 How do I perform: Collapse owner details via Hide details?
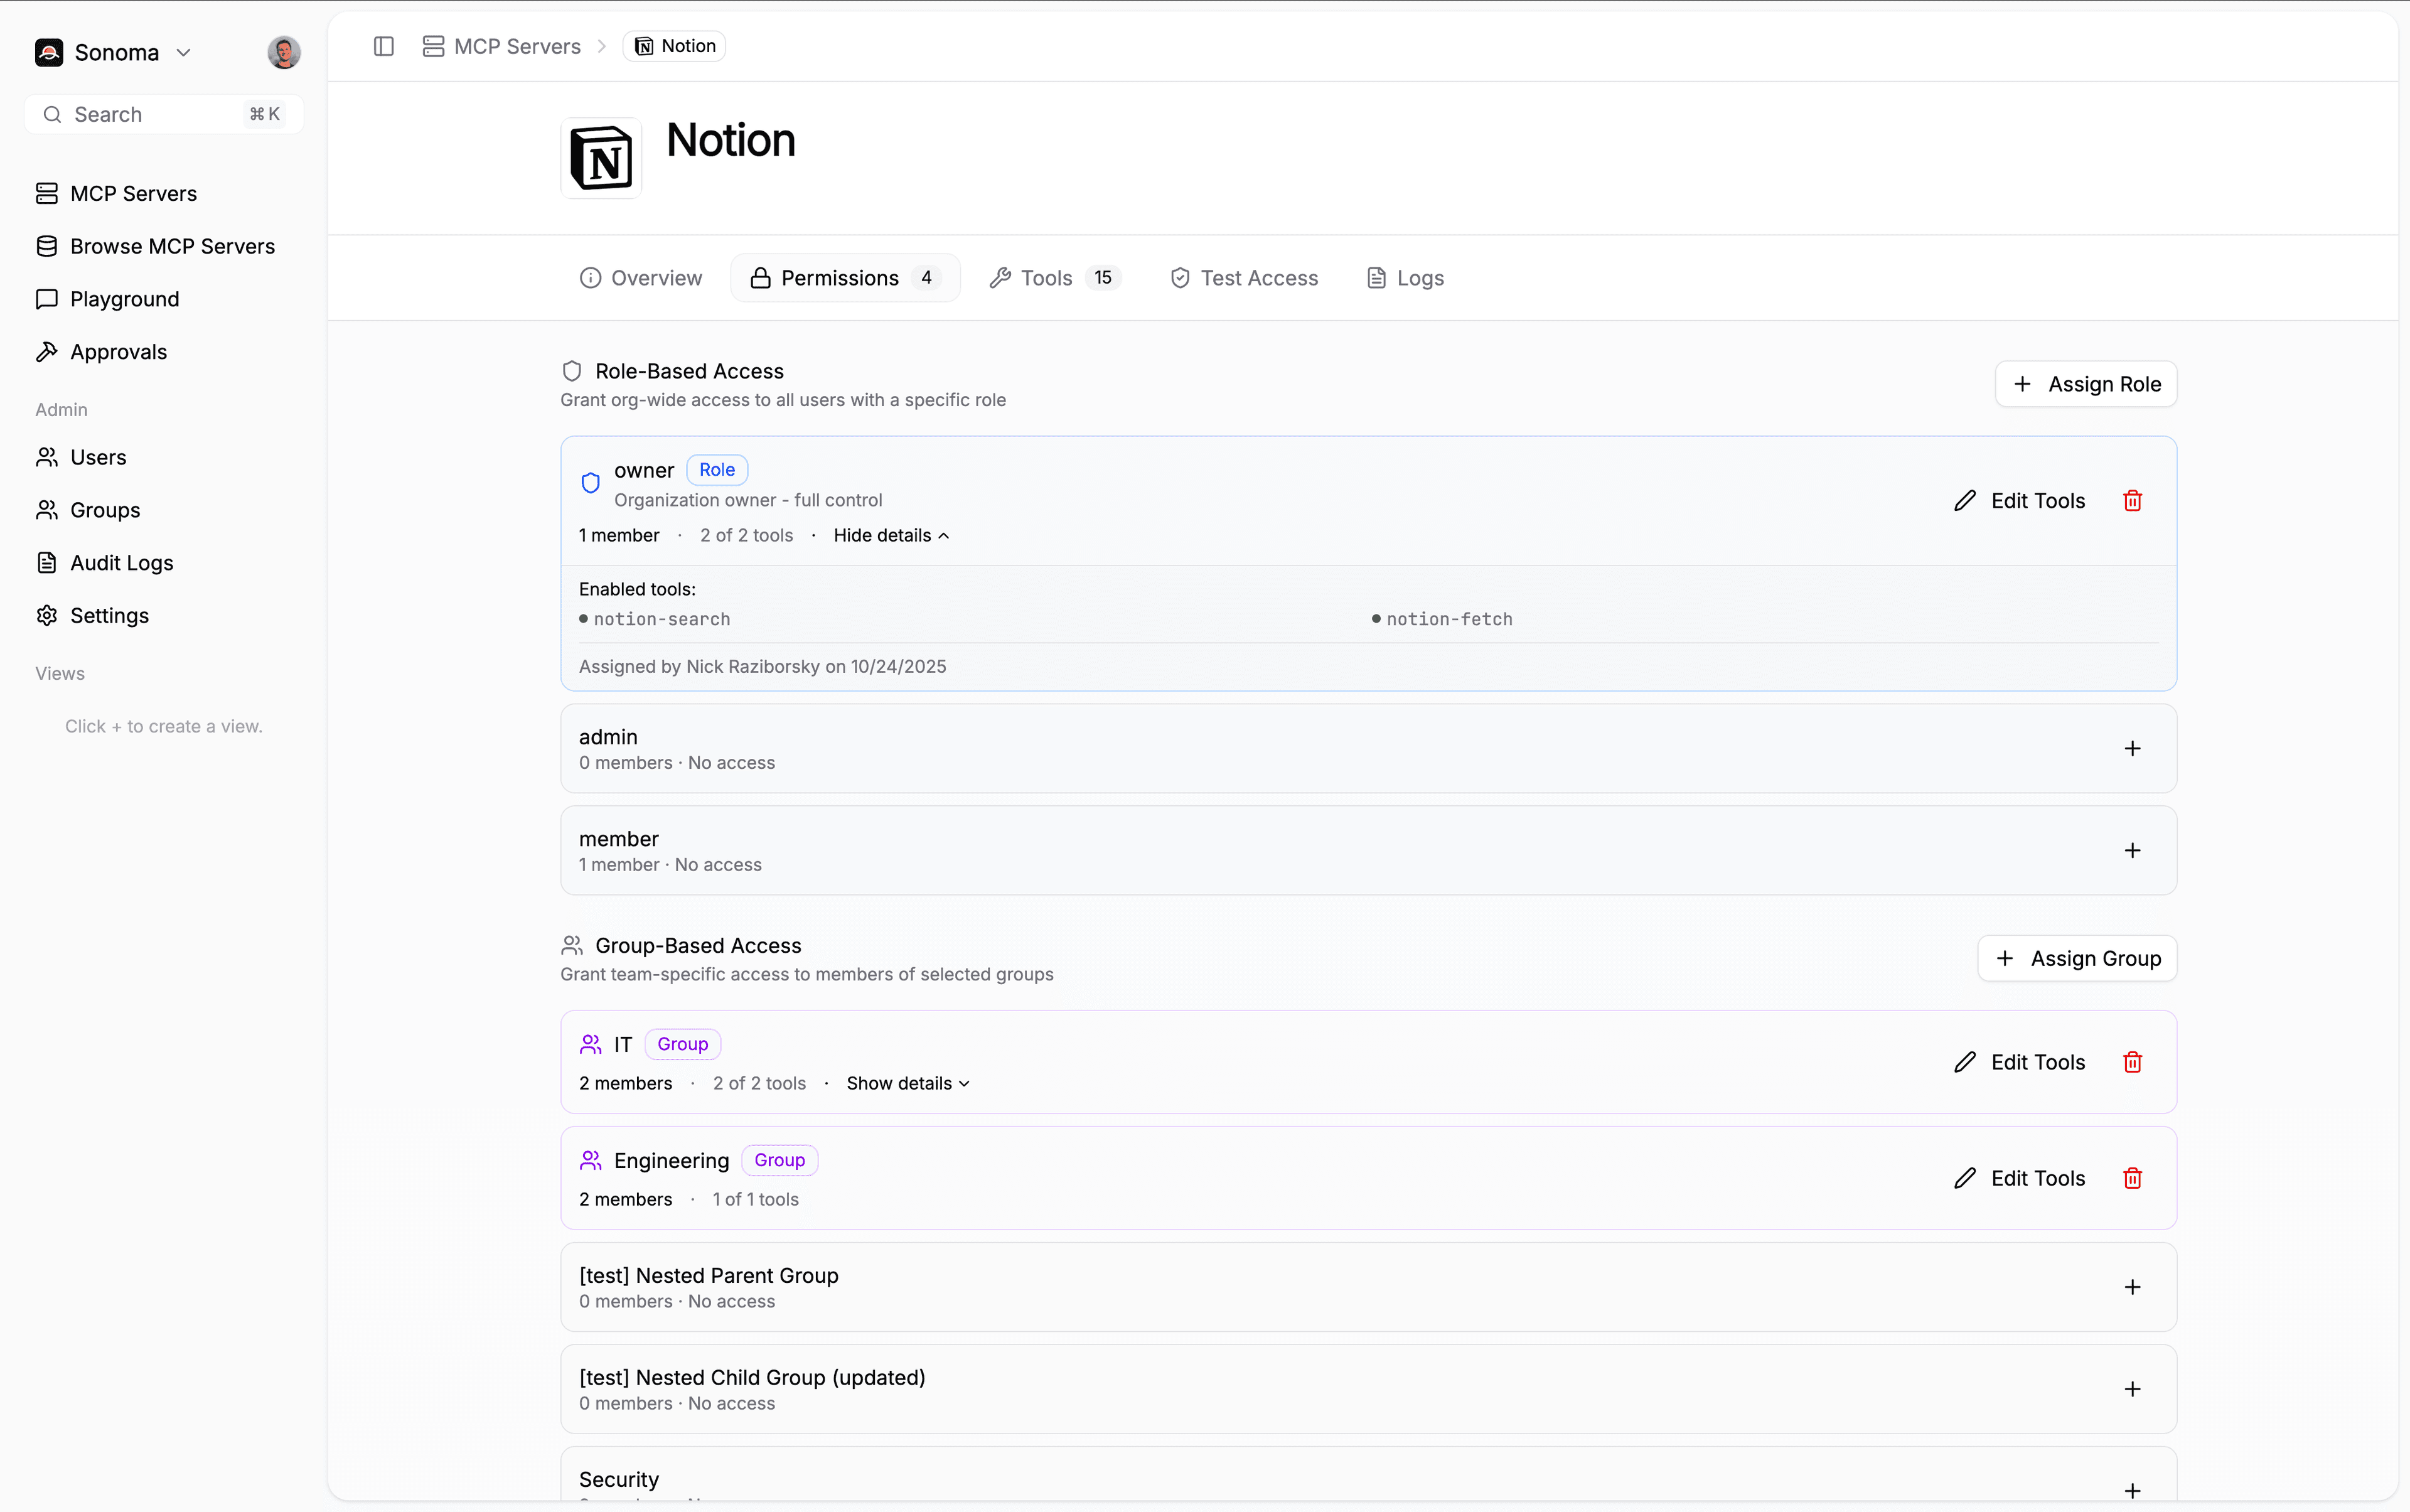tap(889, 535)
